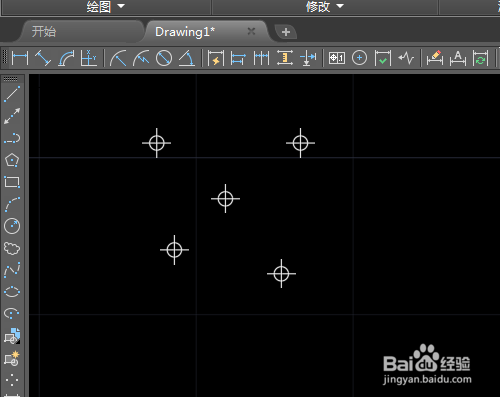Open a new drawing tab with plus
This screenshot has height=397, width=500.
[286, 32]
